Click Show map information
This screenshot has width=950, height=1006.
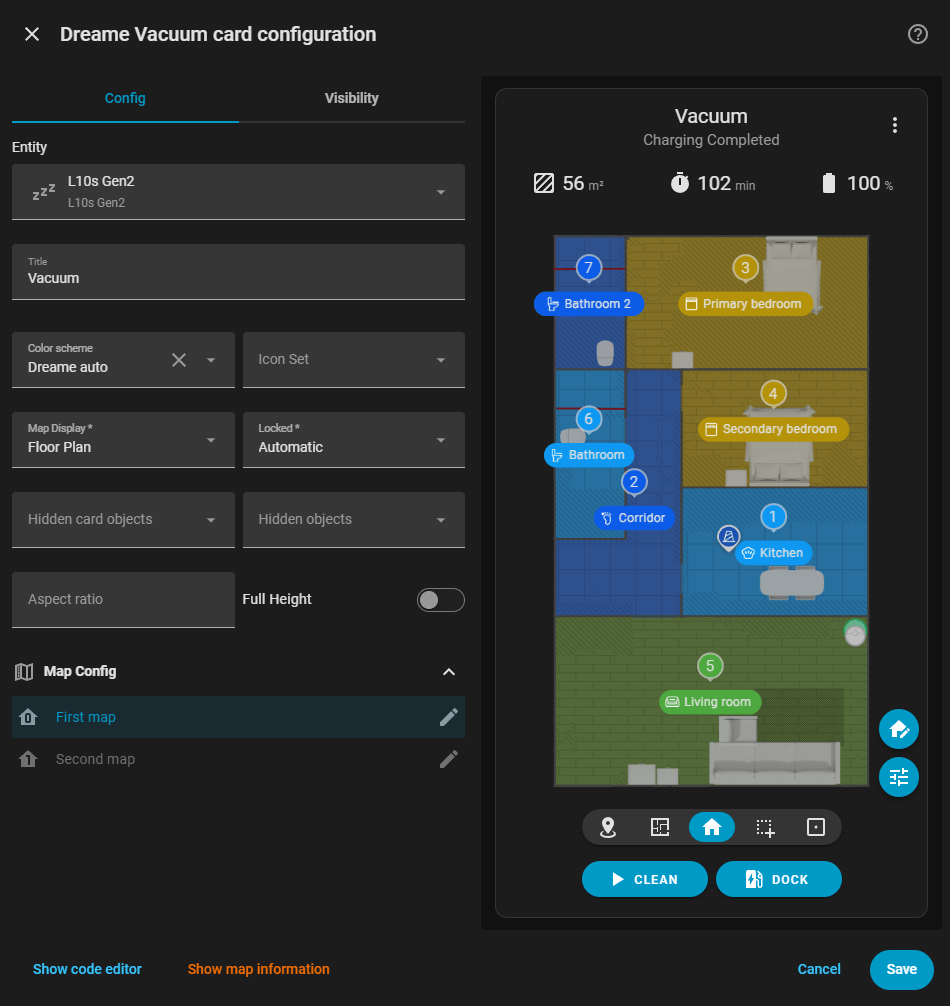point(259,969)
